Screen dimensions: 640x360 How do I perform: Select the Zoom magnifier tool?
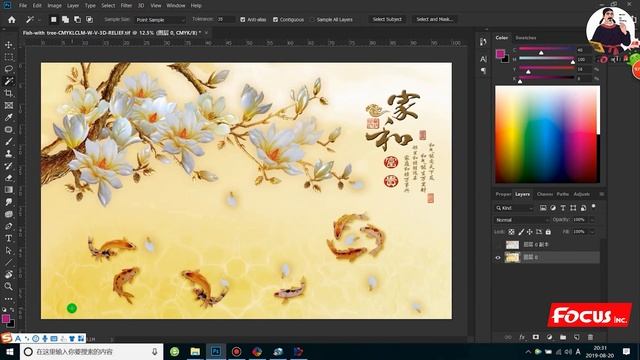point(9,287)
